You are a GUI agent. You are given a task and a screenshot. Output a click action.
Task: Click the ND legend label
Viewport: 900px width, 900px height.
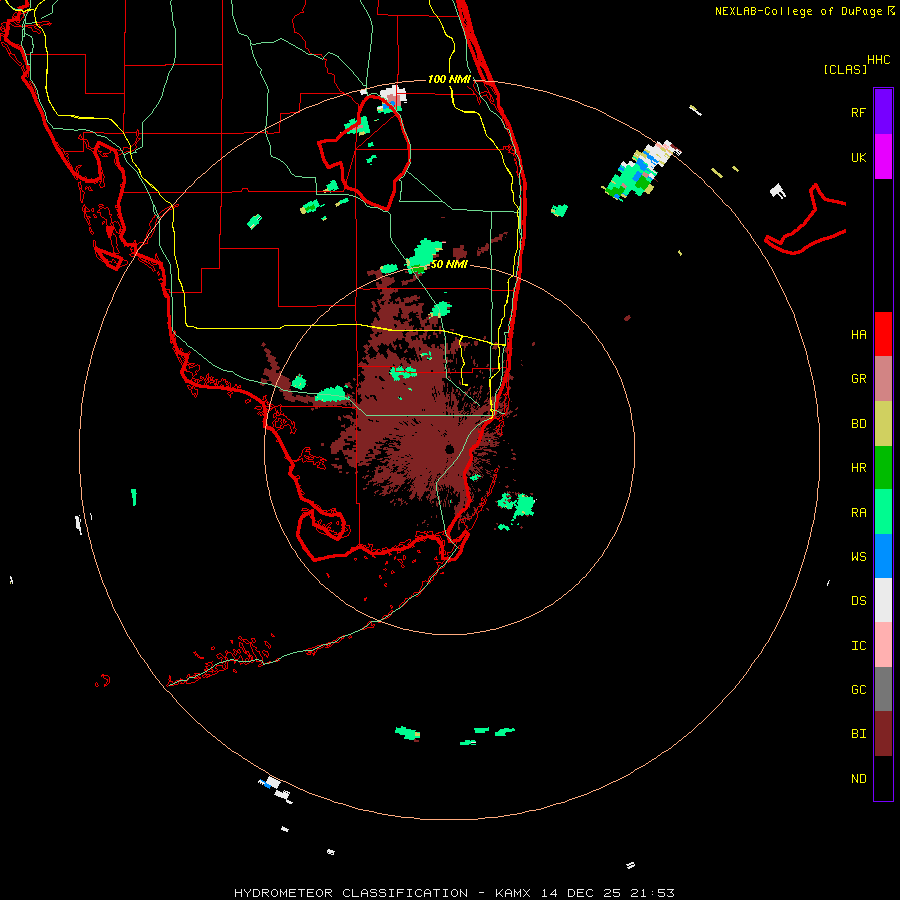(x=858, y=779)
